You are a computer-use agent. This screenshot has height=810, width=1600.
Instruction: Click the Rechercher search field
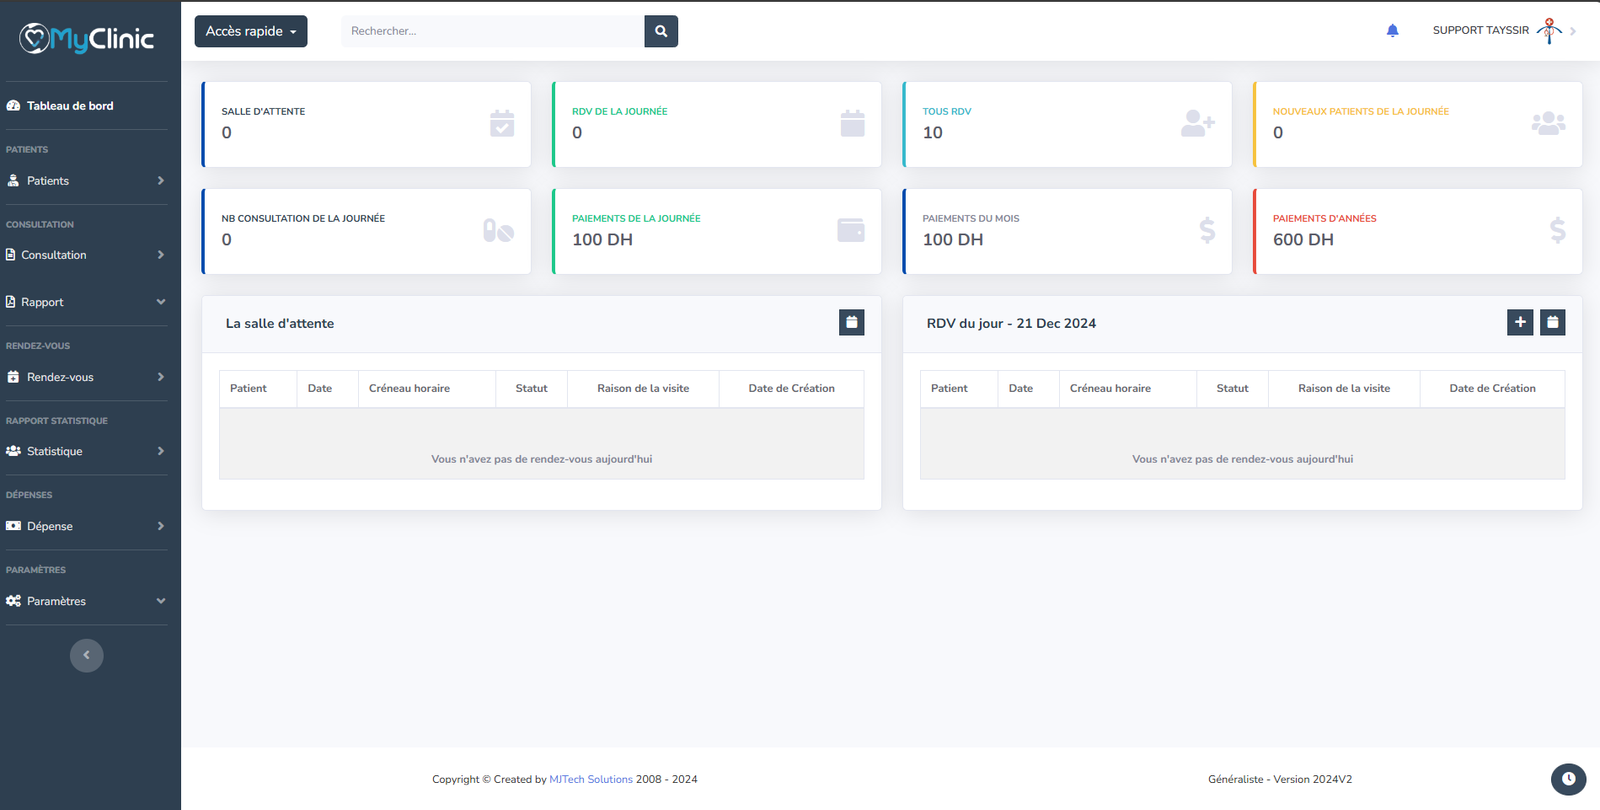pyautogui.click(x=493, y=31)
